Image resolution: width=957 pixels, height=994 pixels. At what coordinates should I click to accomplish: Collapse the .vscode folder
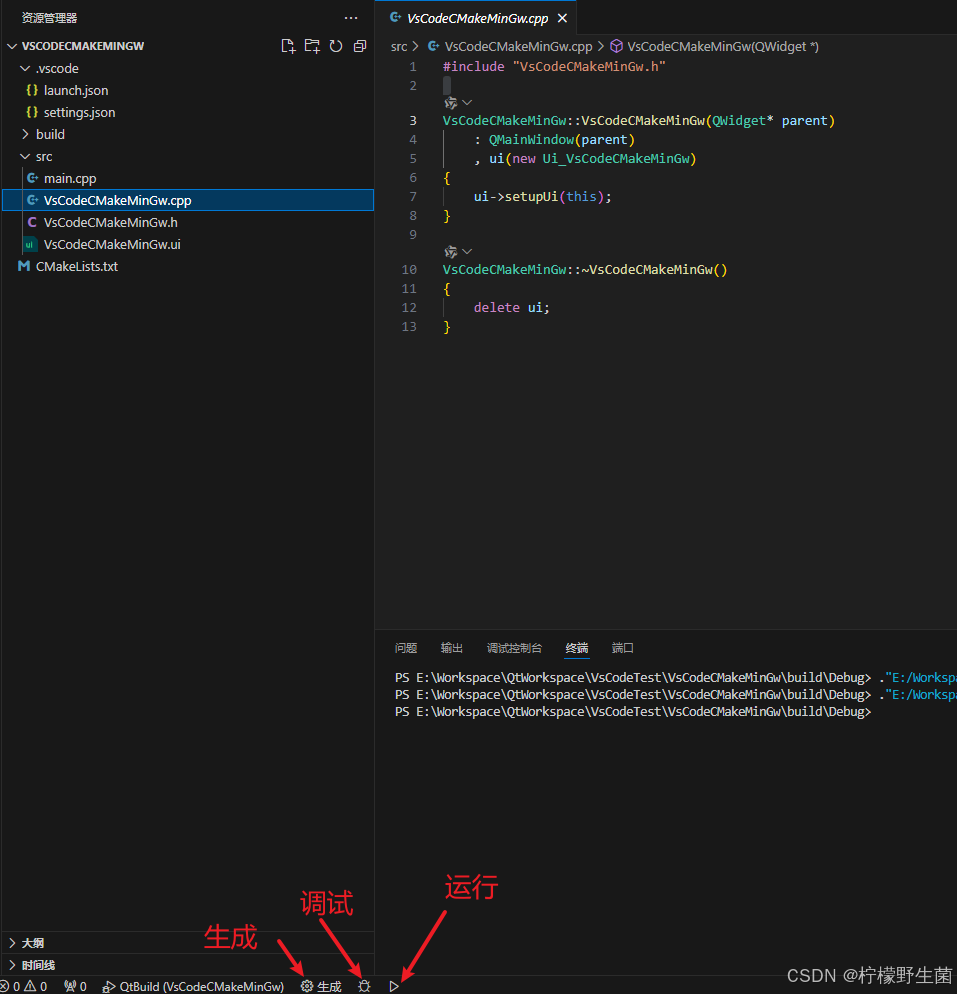[56, 68]
